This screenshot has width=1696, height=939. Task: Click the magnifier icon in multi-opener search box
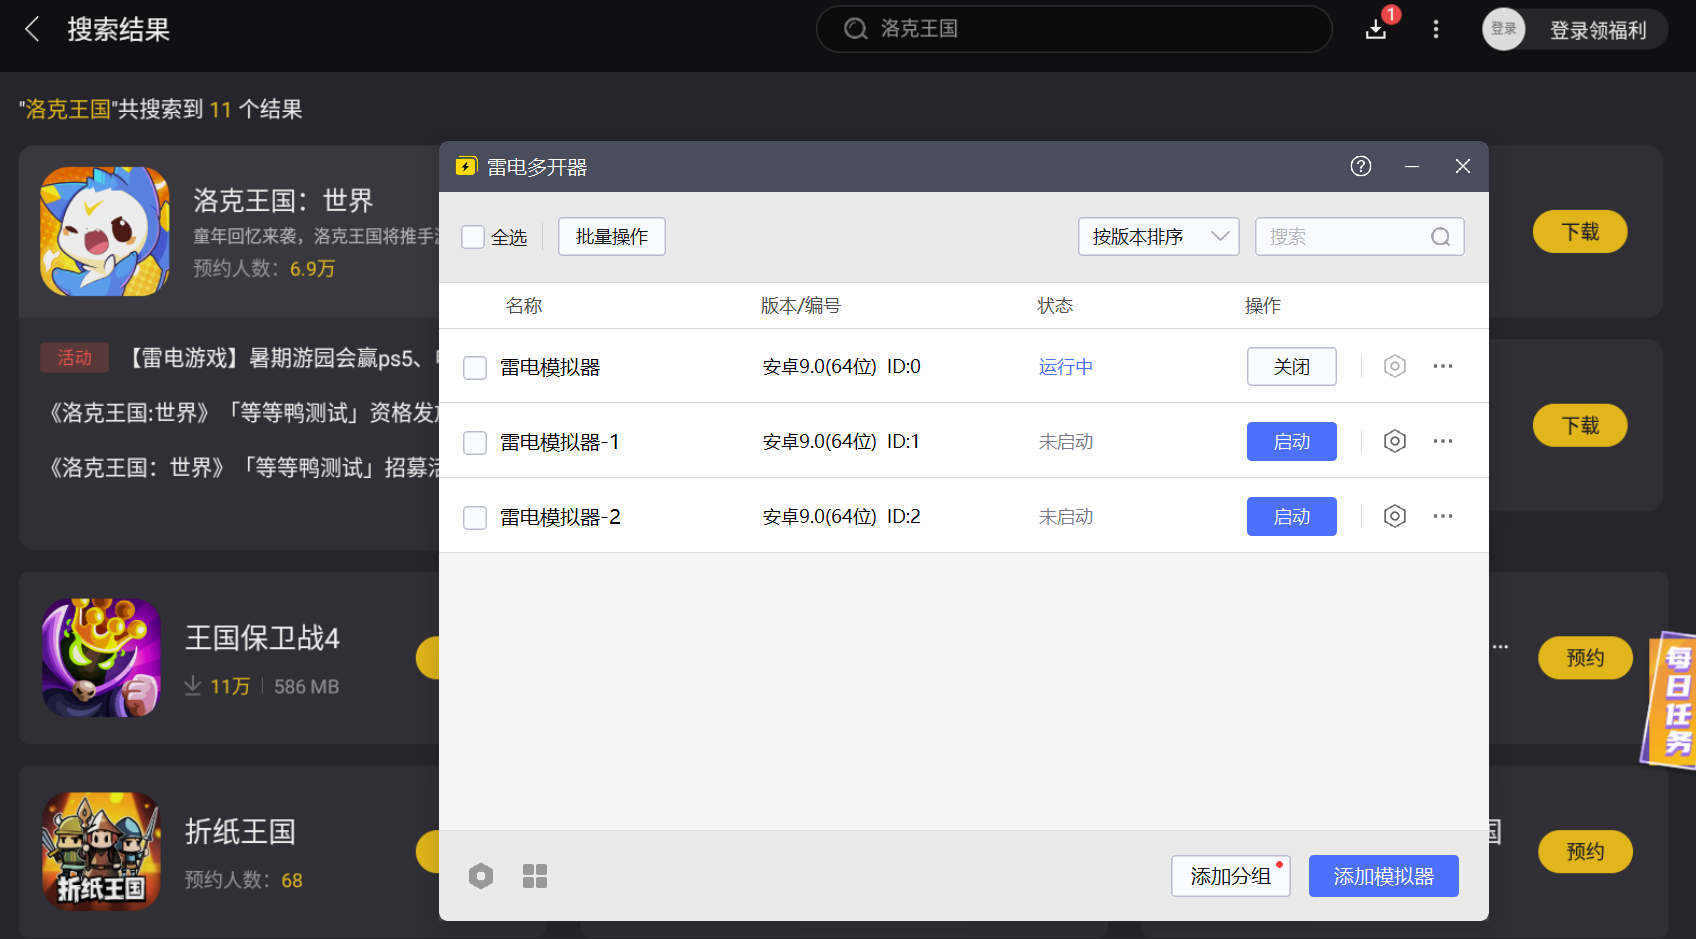point(1440,237)
